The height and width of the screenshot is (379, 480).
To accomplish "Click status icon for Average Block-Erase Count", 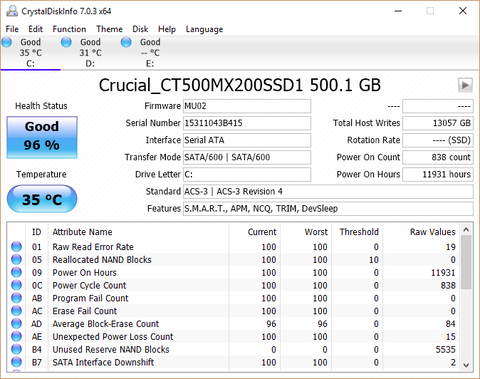I will pos(16,324).
